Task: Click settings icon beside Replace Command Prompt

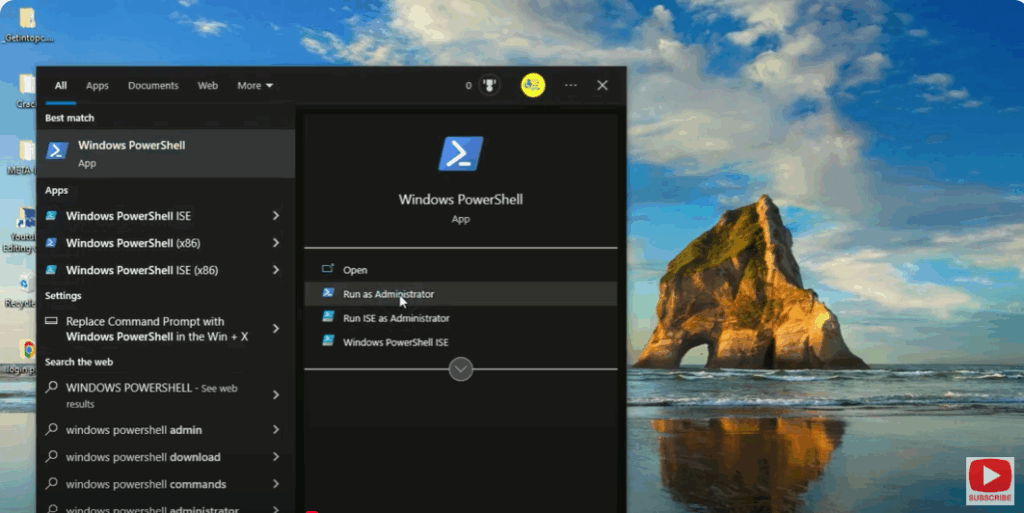Action: (51, 321)
